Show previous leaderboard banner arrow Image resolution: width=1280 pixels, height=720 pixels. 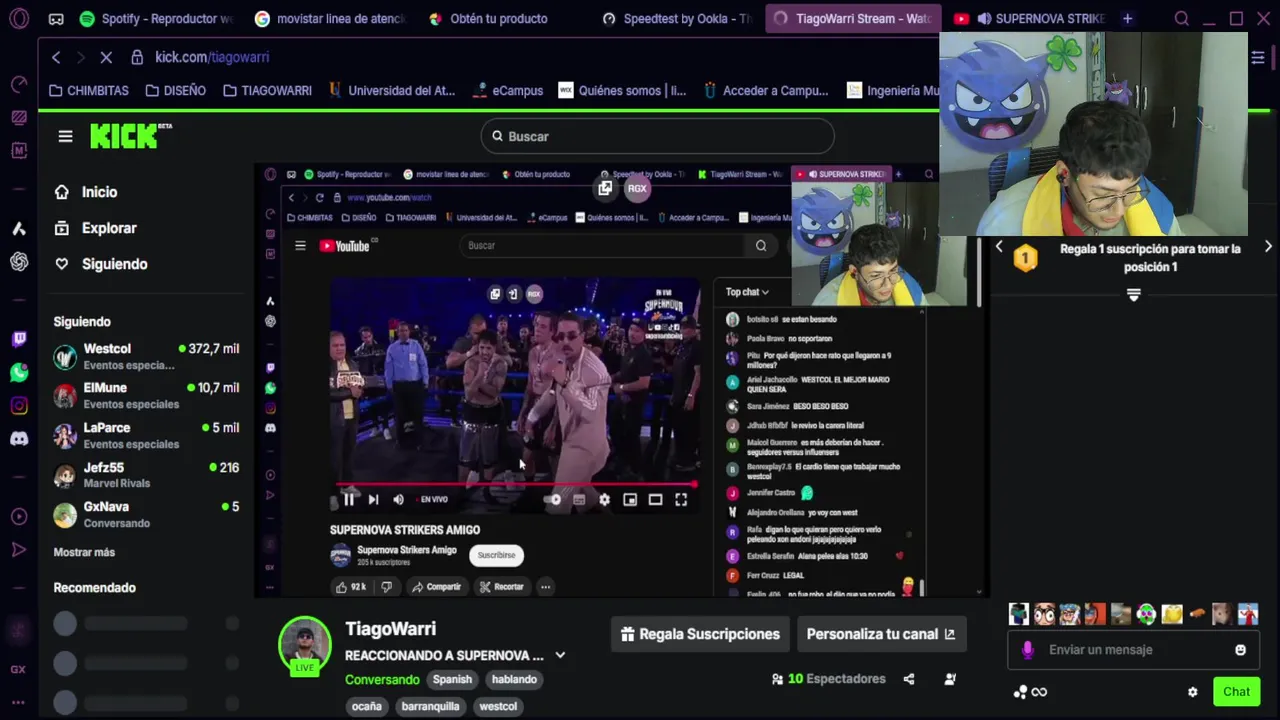(999, 247)
